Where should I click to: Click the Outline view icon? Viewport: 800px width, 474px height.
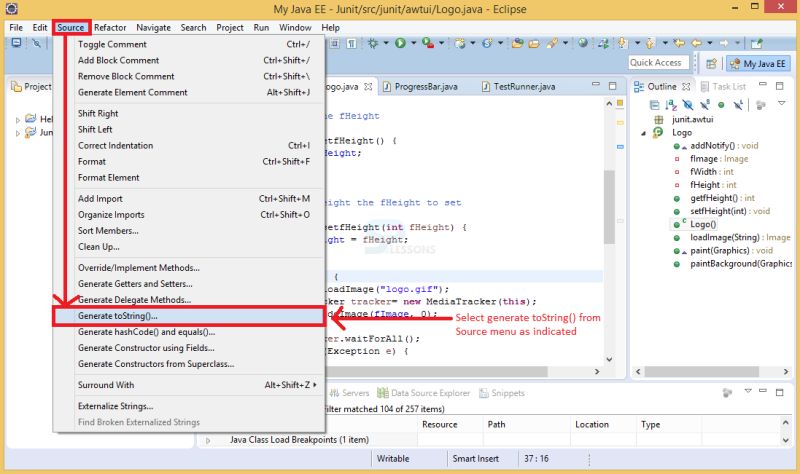639,87
